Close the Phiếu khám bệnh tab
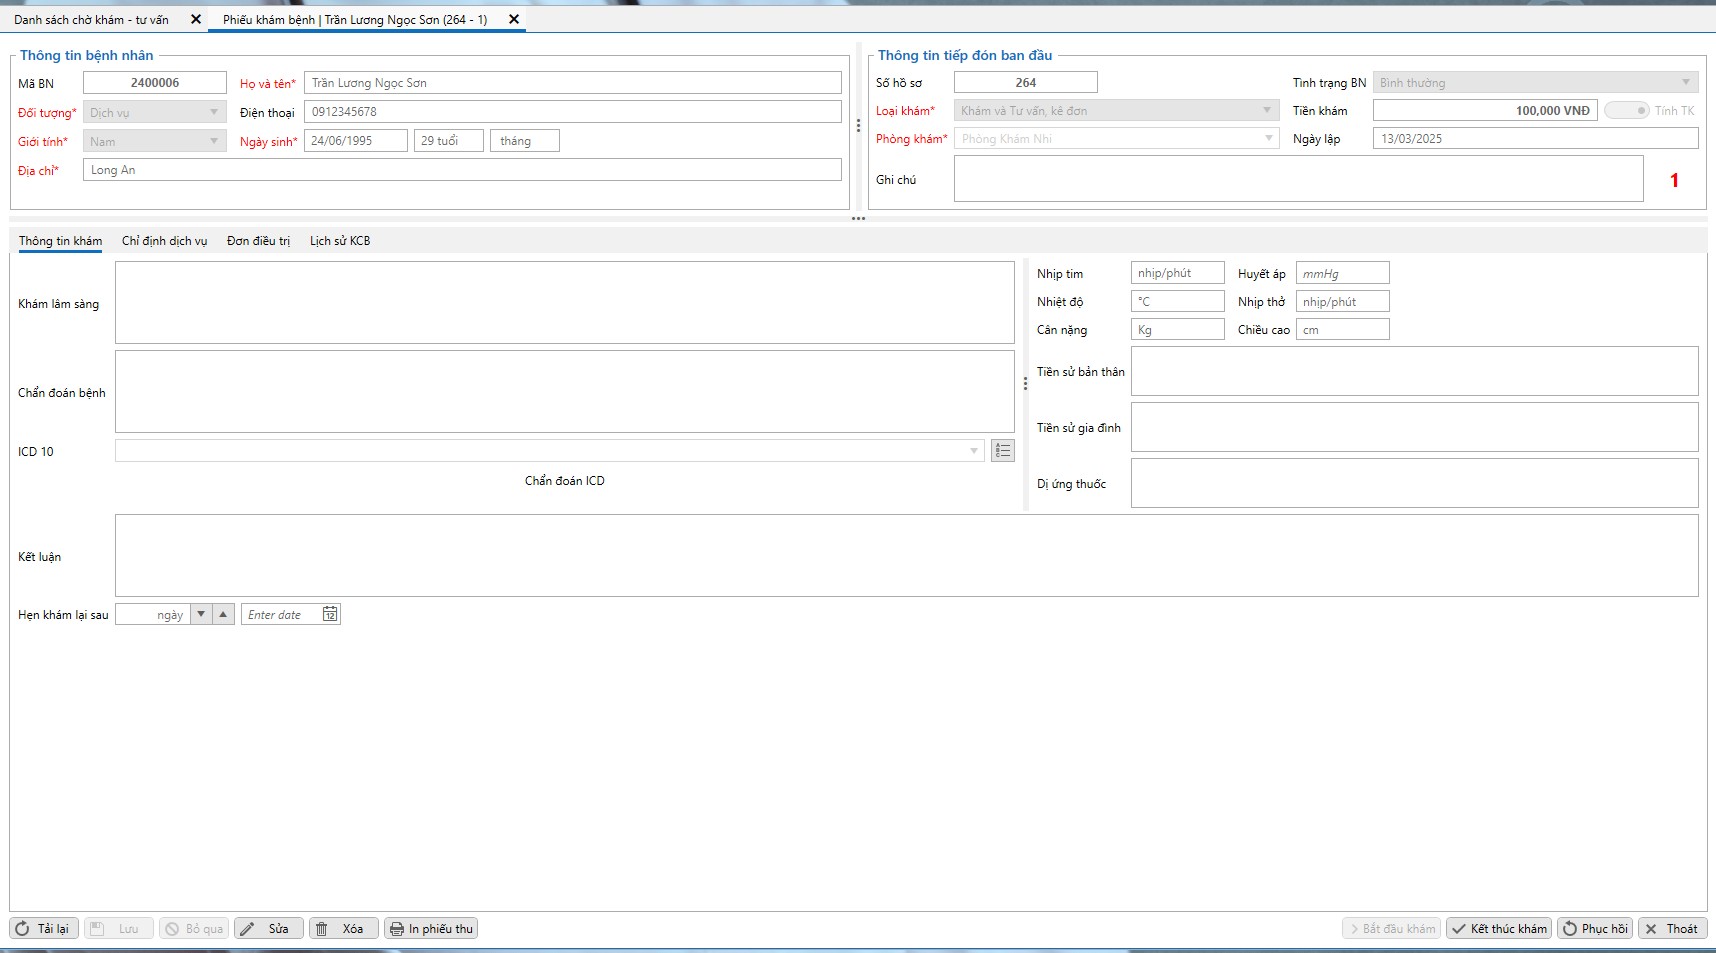Image resolution: width=1716 pixels, height=953 pixels. pyautogui.click(x=514, y=19)
